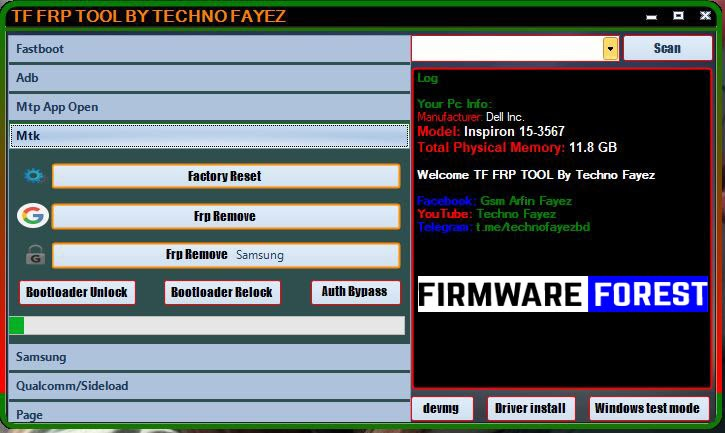The height and width of the screenshot is (433, 725).
Task: Click the Firmware Forest banner image
Action: 562,294
